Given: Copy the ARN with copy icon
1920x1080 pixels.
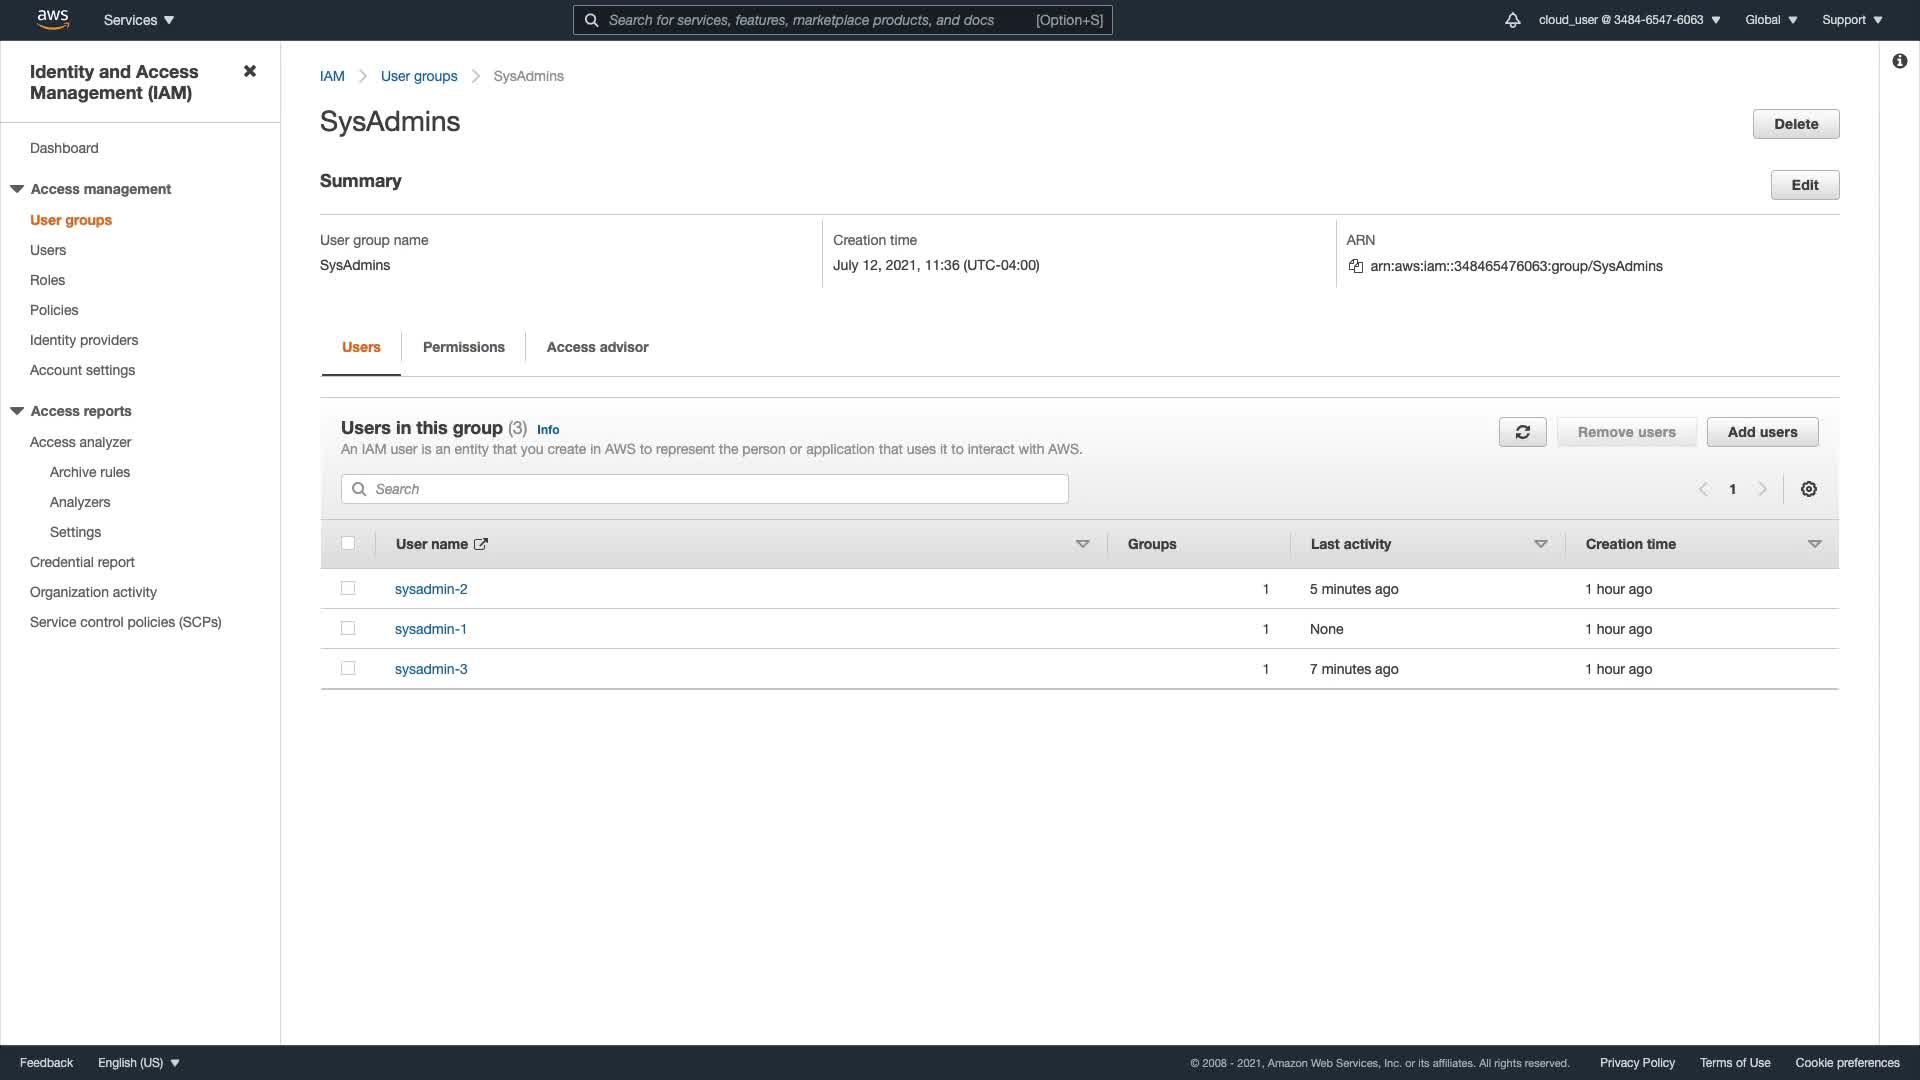Looking at the screenshot, I should click(1356, 266).
